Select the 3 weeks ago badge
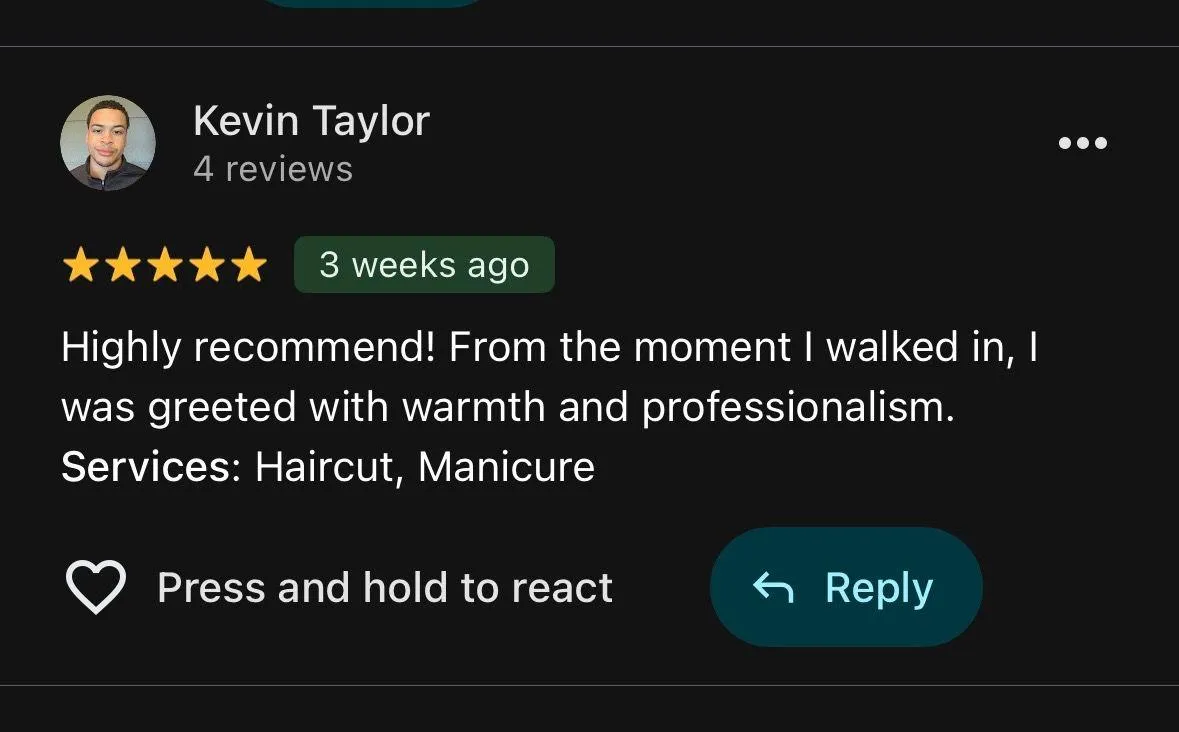Screen dimensions: 1179x732 coord(424,265)
